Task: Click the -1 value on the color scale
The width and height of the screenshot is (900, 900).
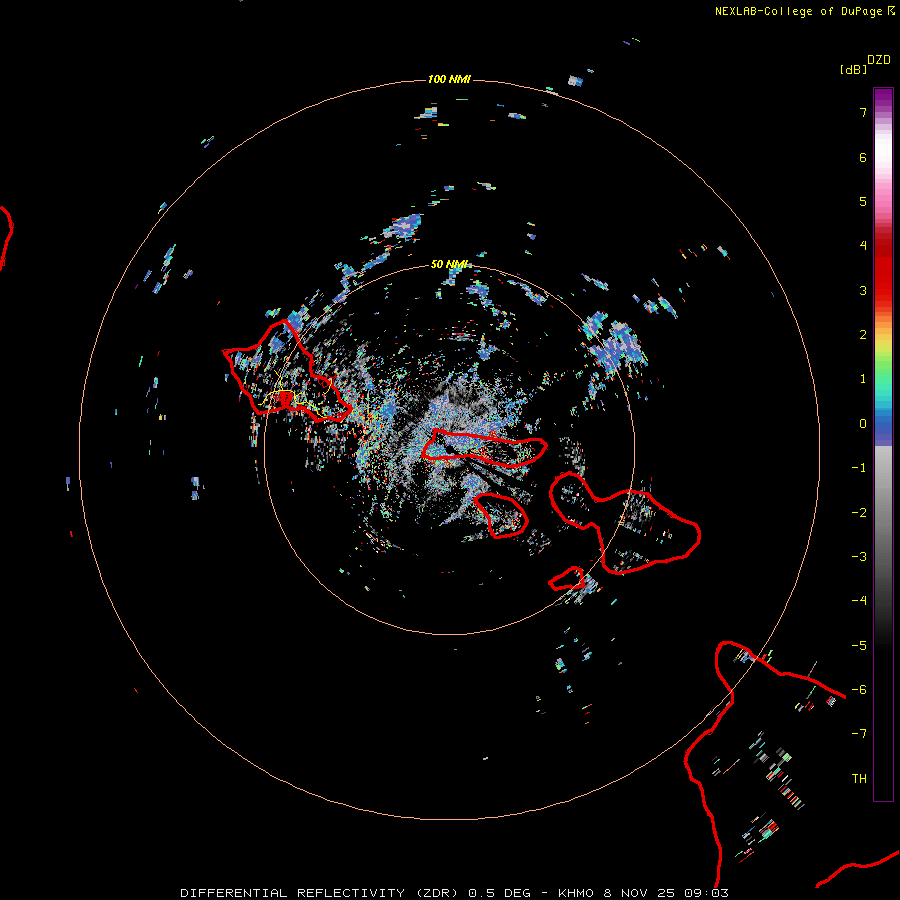Action: tap(859, 468)
